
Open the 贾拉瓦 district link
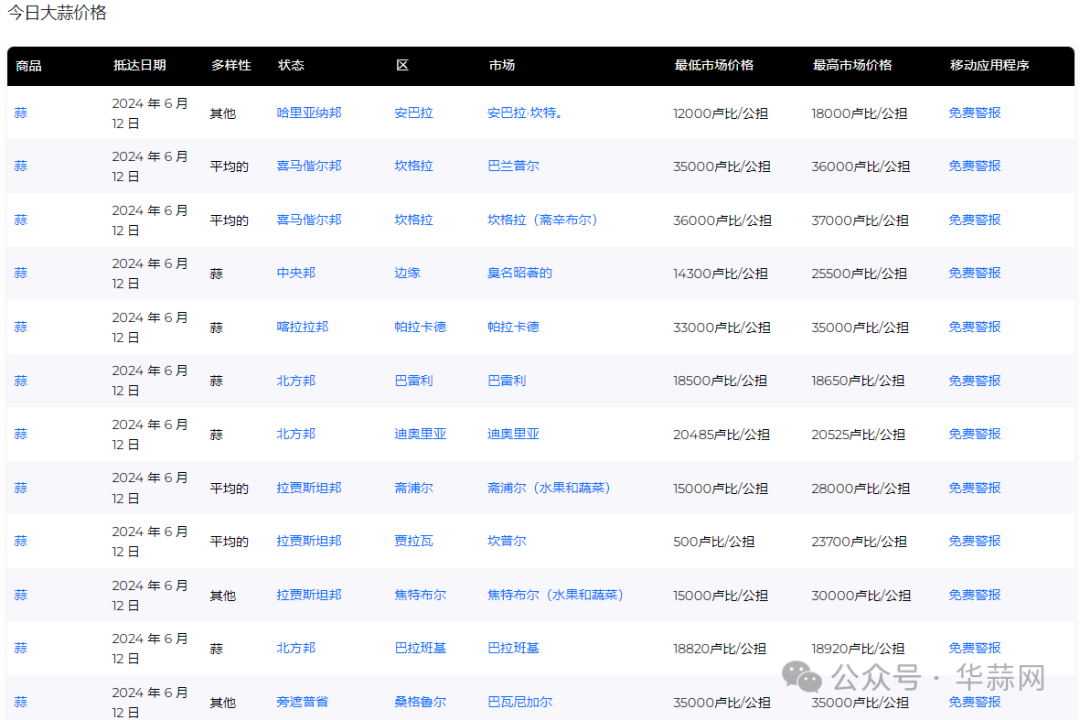[x=413, y=540]
